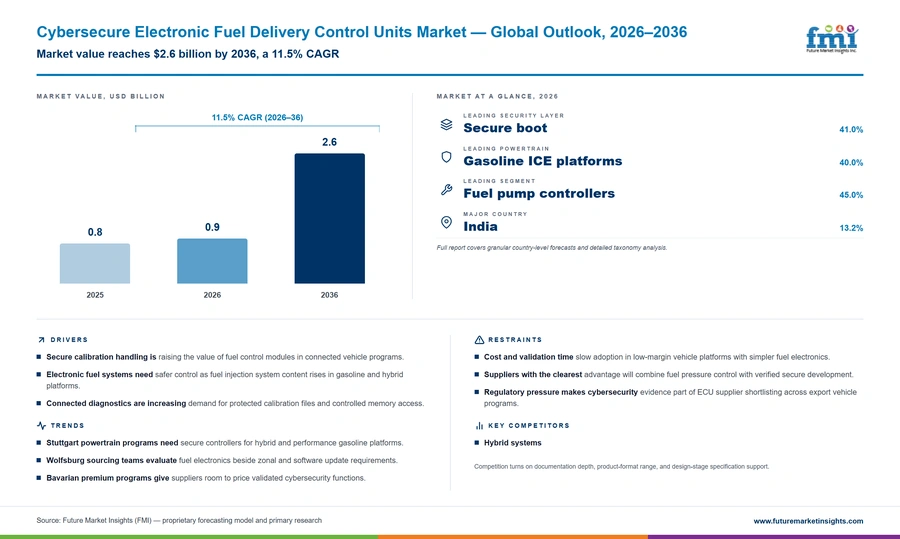Click the Market at a Glance, 2026 heading
Screen dimensions: 900x539
point(497,96)
